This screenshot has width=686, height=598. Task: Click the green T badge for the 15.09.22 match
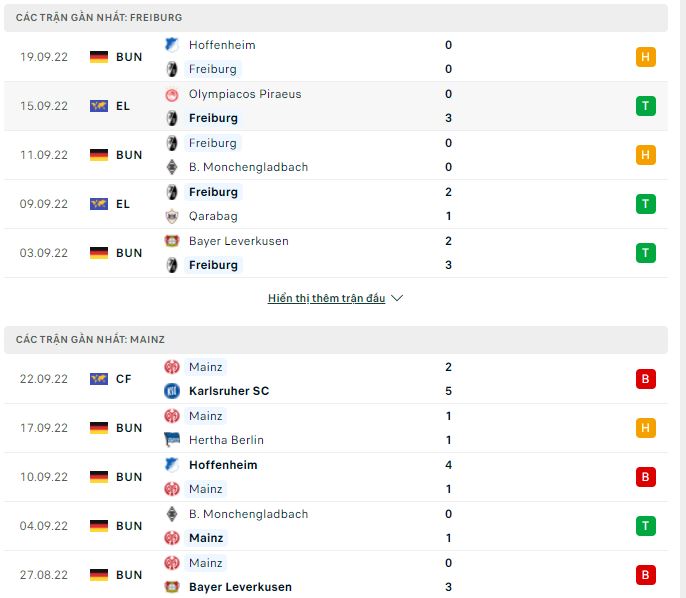click(x=645, y=106)
